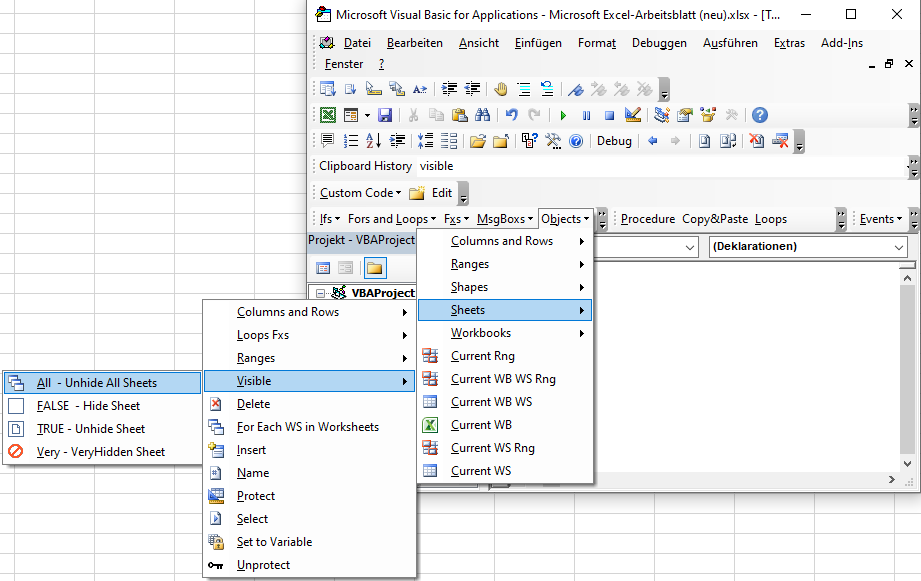921x581 pixels.
Task: Choose 'For Each WS in Worksheets' entry
Action: point(310,427)
